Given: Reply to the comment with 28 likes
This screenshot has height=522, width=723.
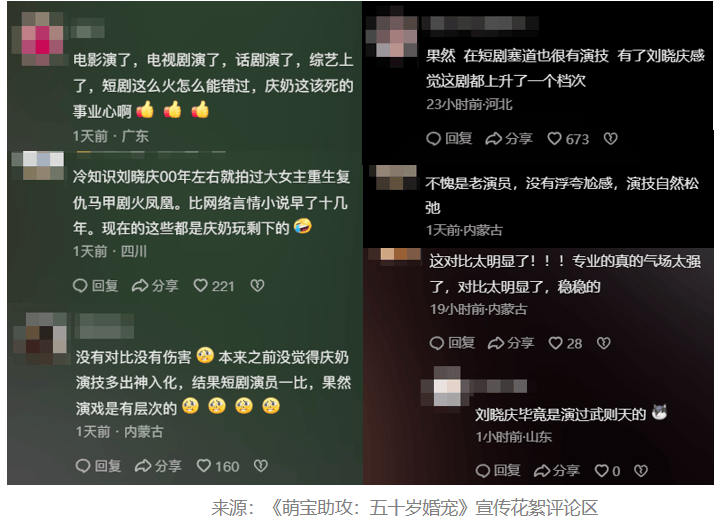Looking at the screenshot, I should coord(452,343).
